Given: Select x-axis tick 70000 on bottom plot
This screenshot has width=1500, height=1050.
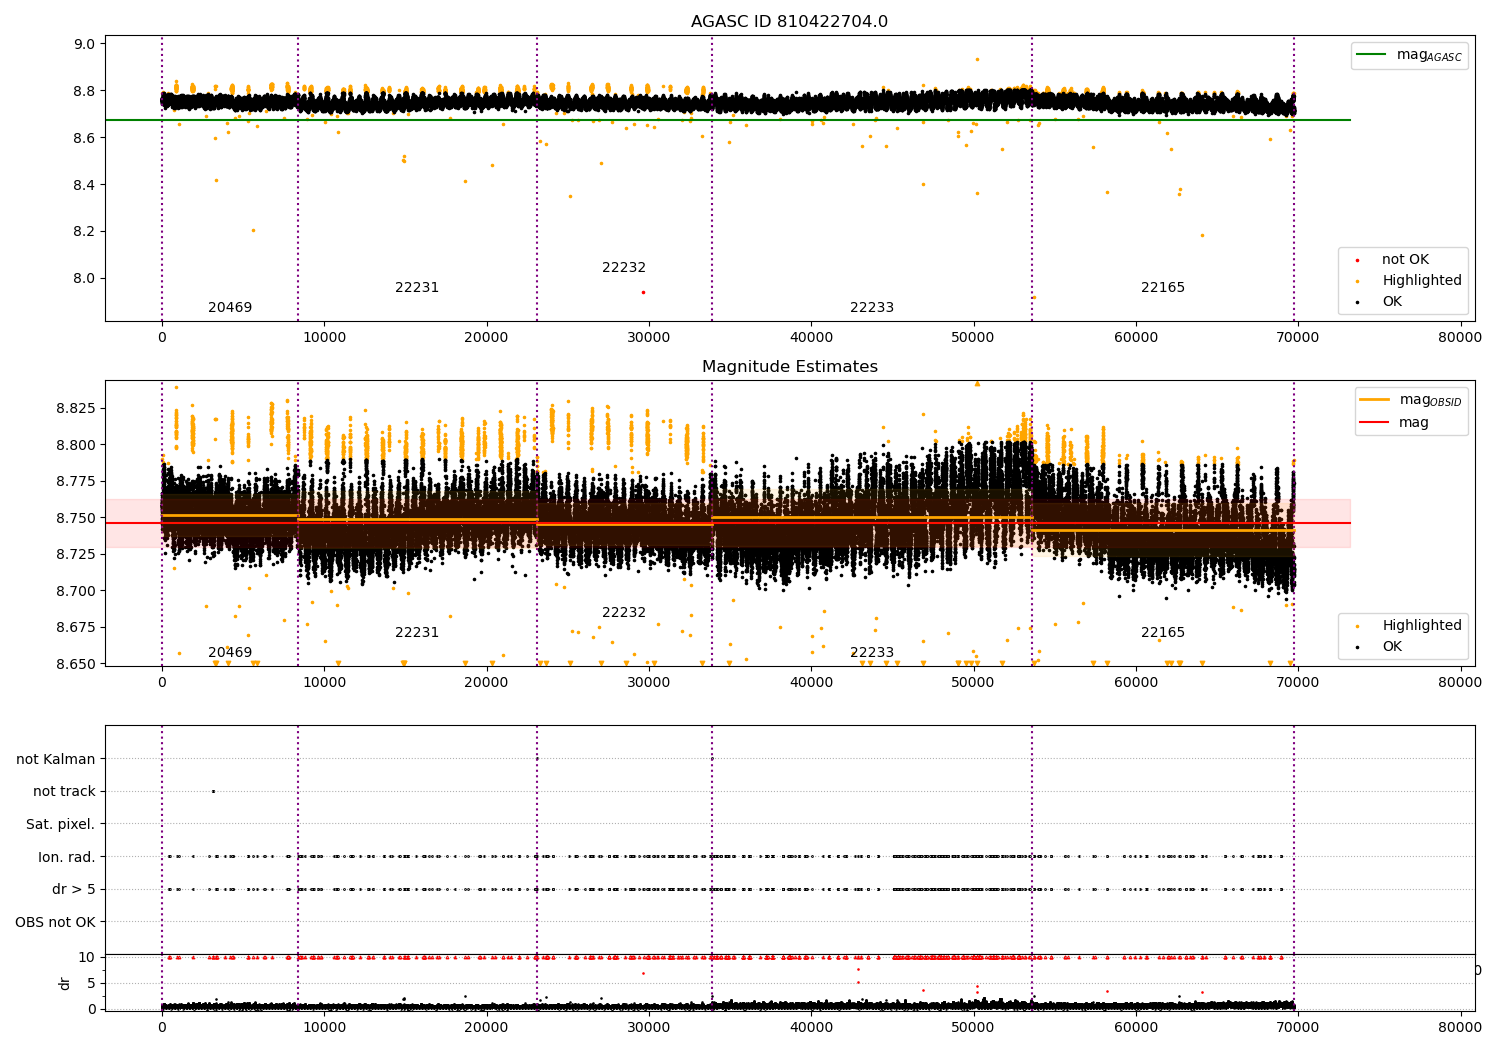Looking at the screenshot, I should (1298, 1028).
